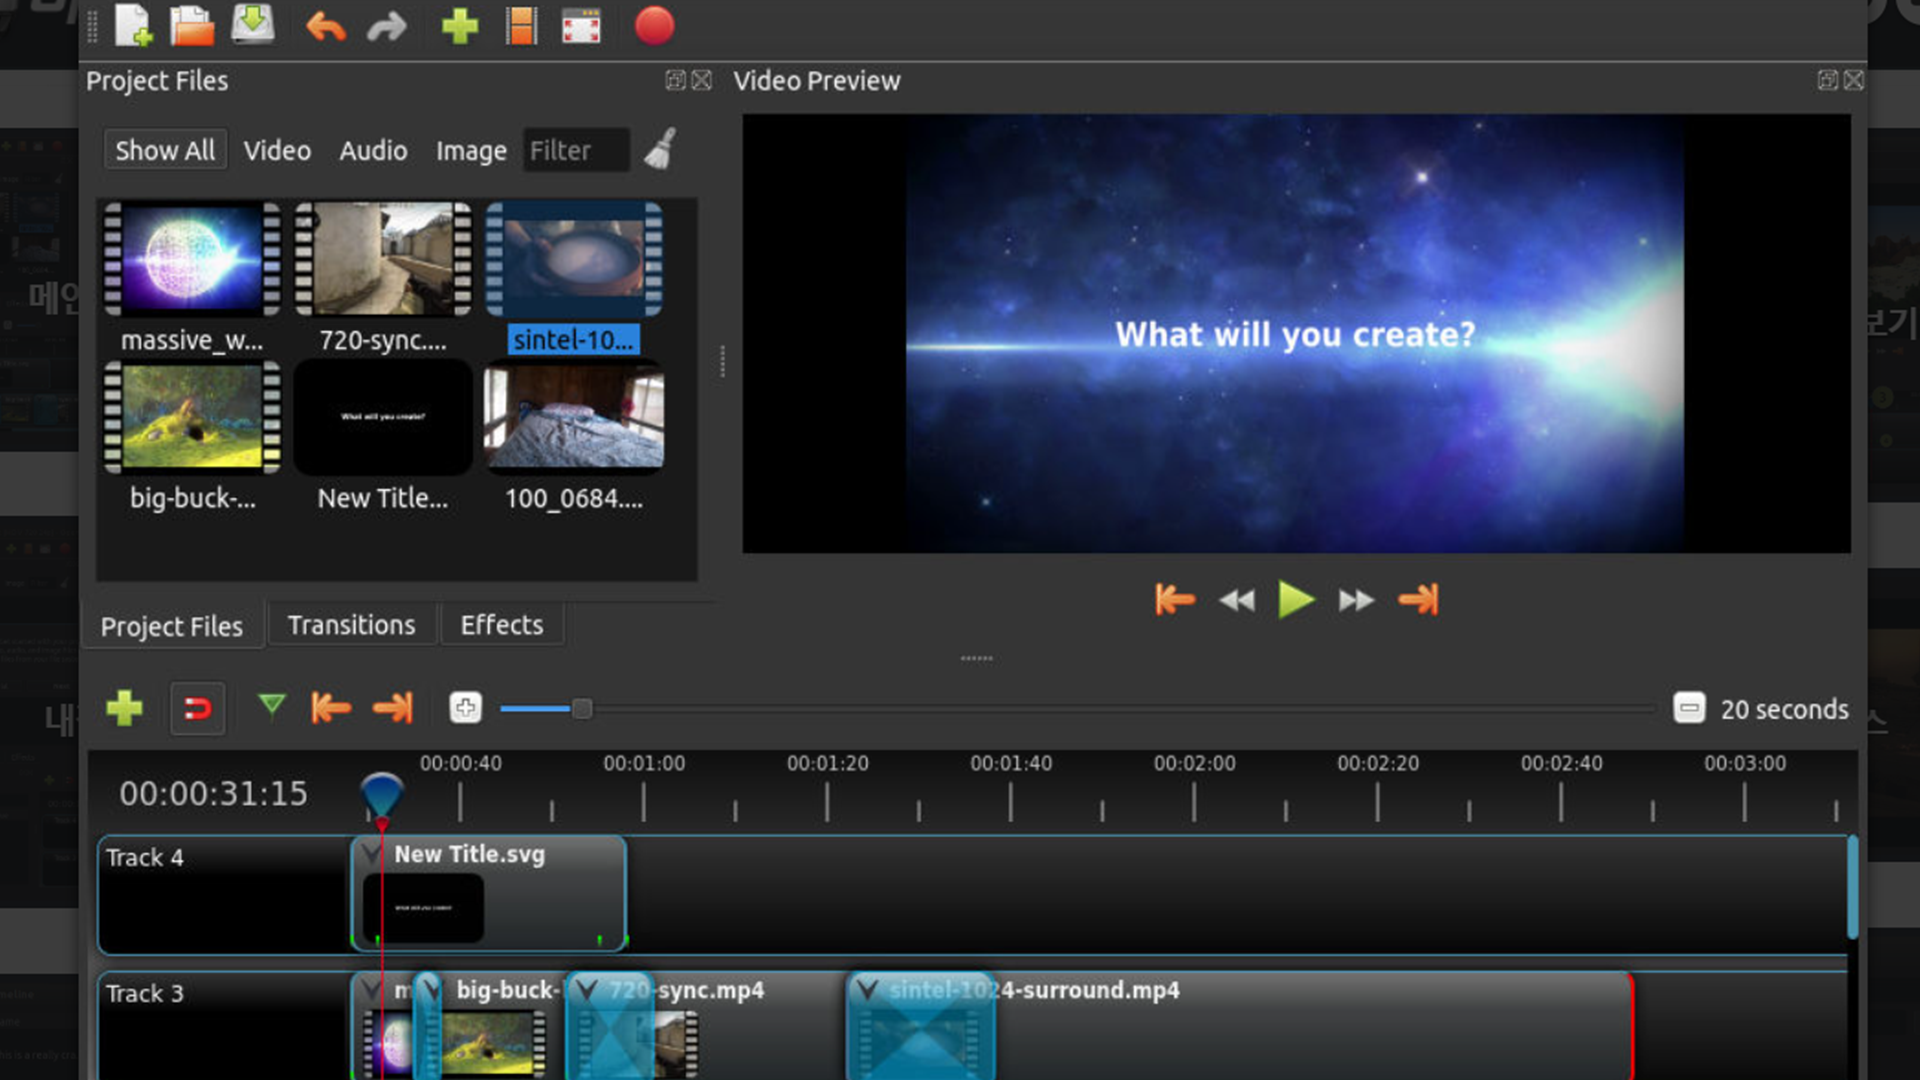1920x1080 pixels.
Task: Open a project with the folder icon
Action: click(192, 26)
